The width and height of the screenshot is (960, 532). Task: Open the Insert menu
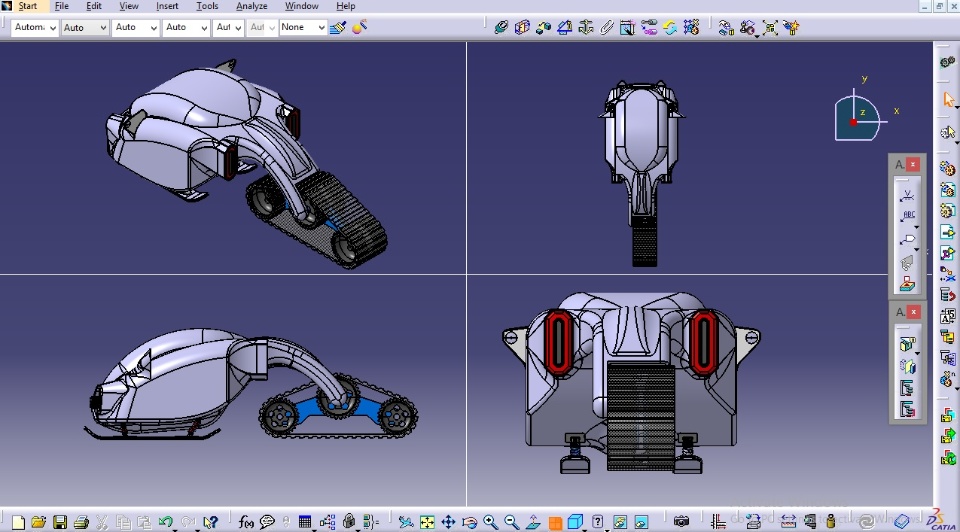(x=167, y=6)
